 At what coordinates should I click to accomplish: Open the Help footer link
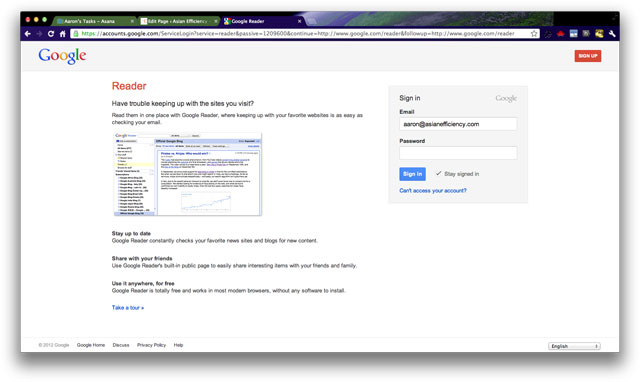point(178,345)
